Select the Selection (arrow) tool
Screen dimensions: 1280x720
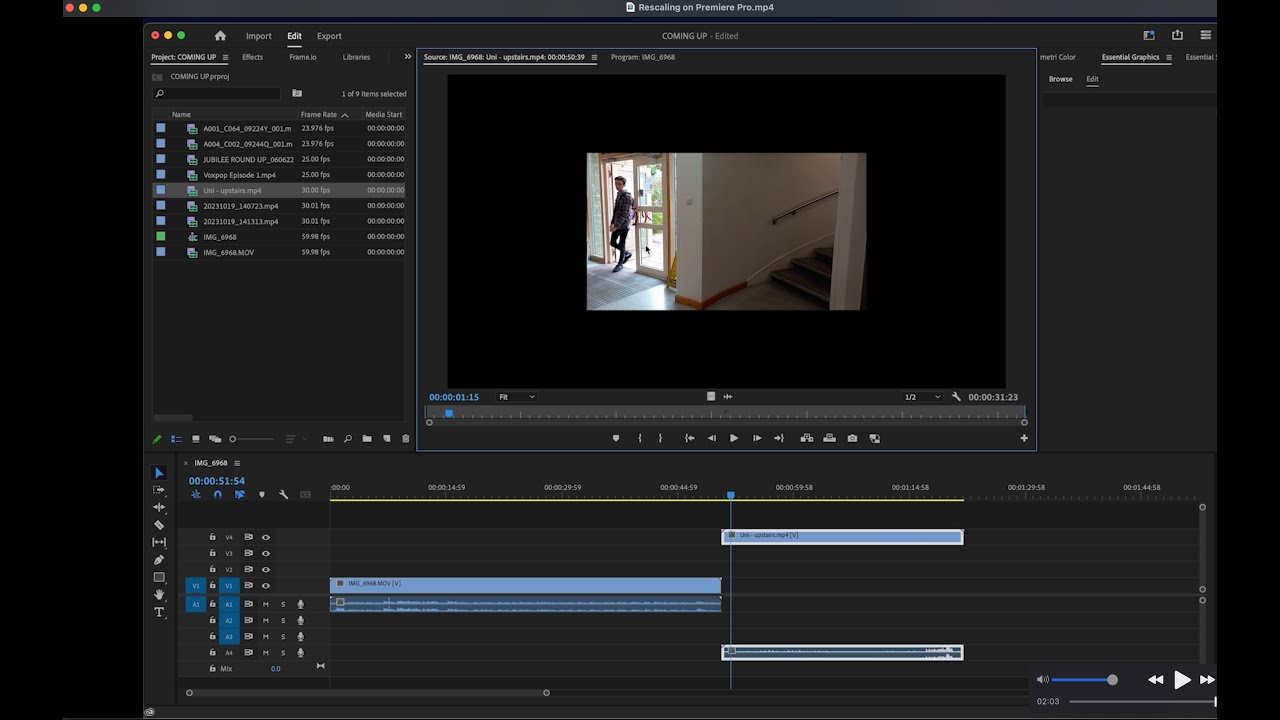coord(158,473)
